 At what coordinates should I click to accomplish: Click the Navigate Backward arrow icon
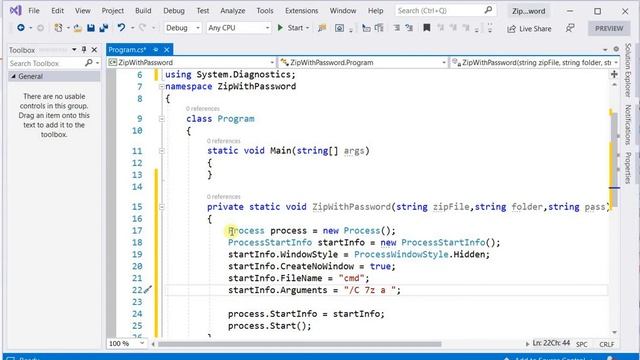point(20,28)
